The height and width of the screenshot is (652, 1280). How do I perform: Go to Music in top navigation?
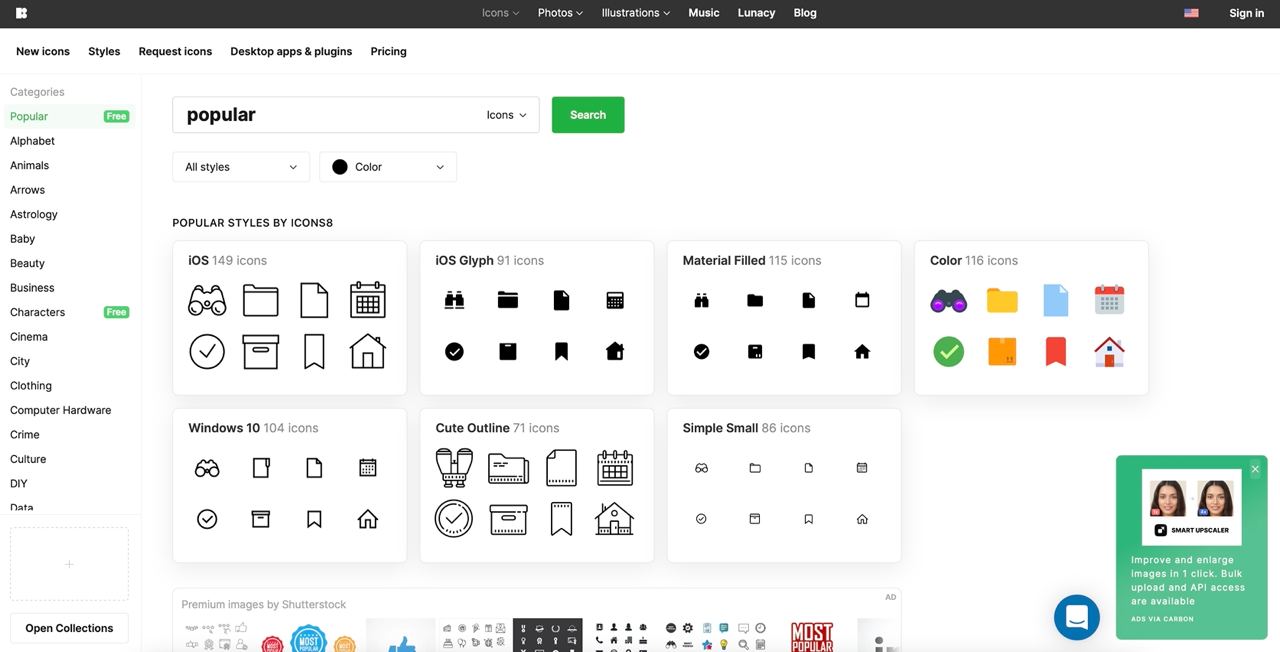pyautogui.click(x=704, y=13)
